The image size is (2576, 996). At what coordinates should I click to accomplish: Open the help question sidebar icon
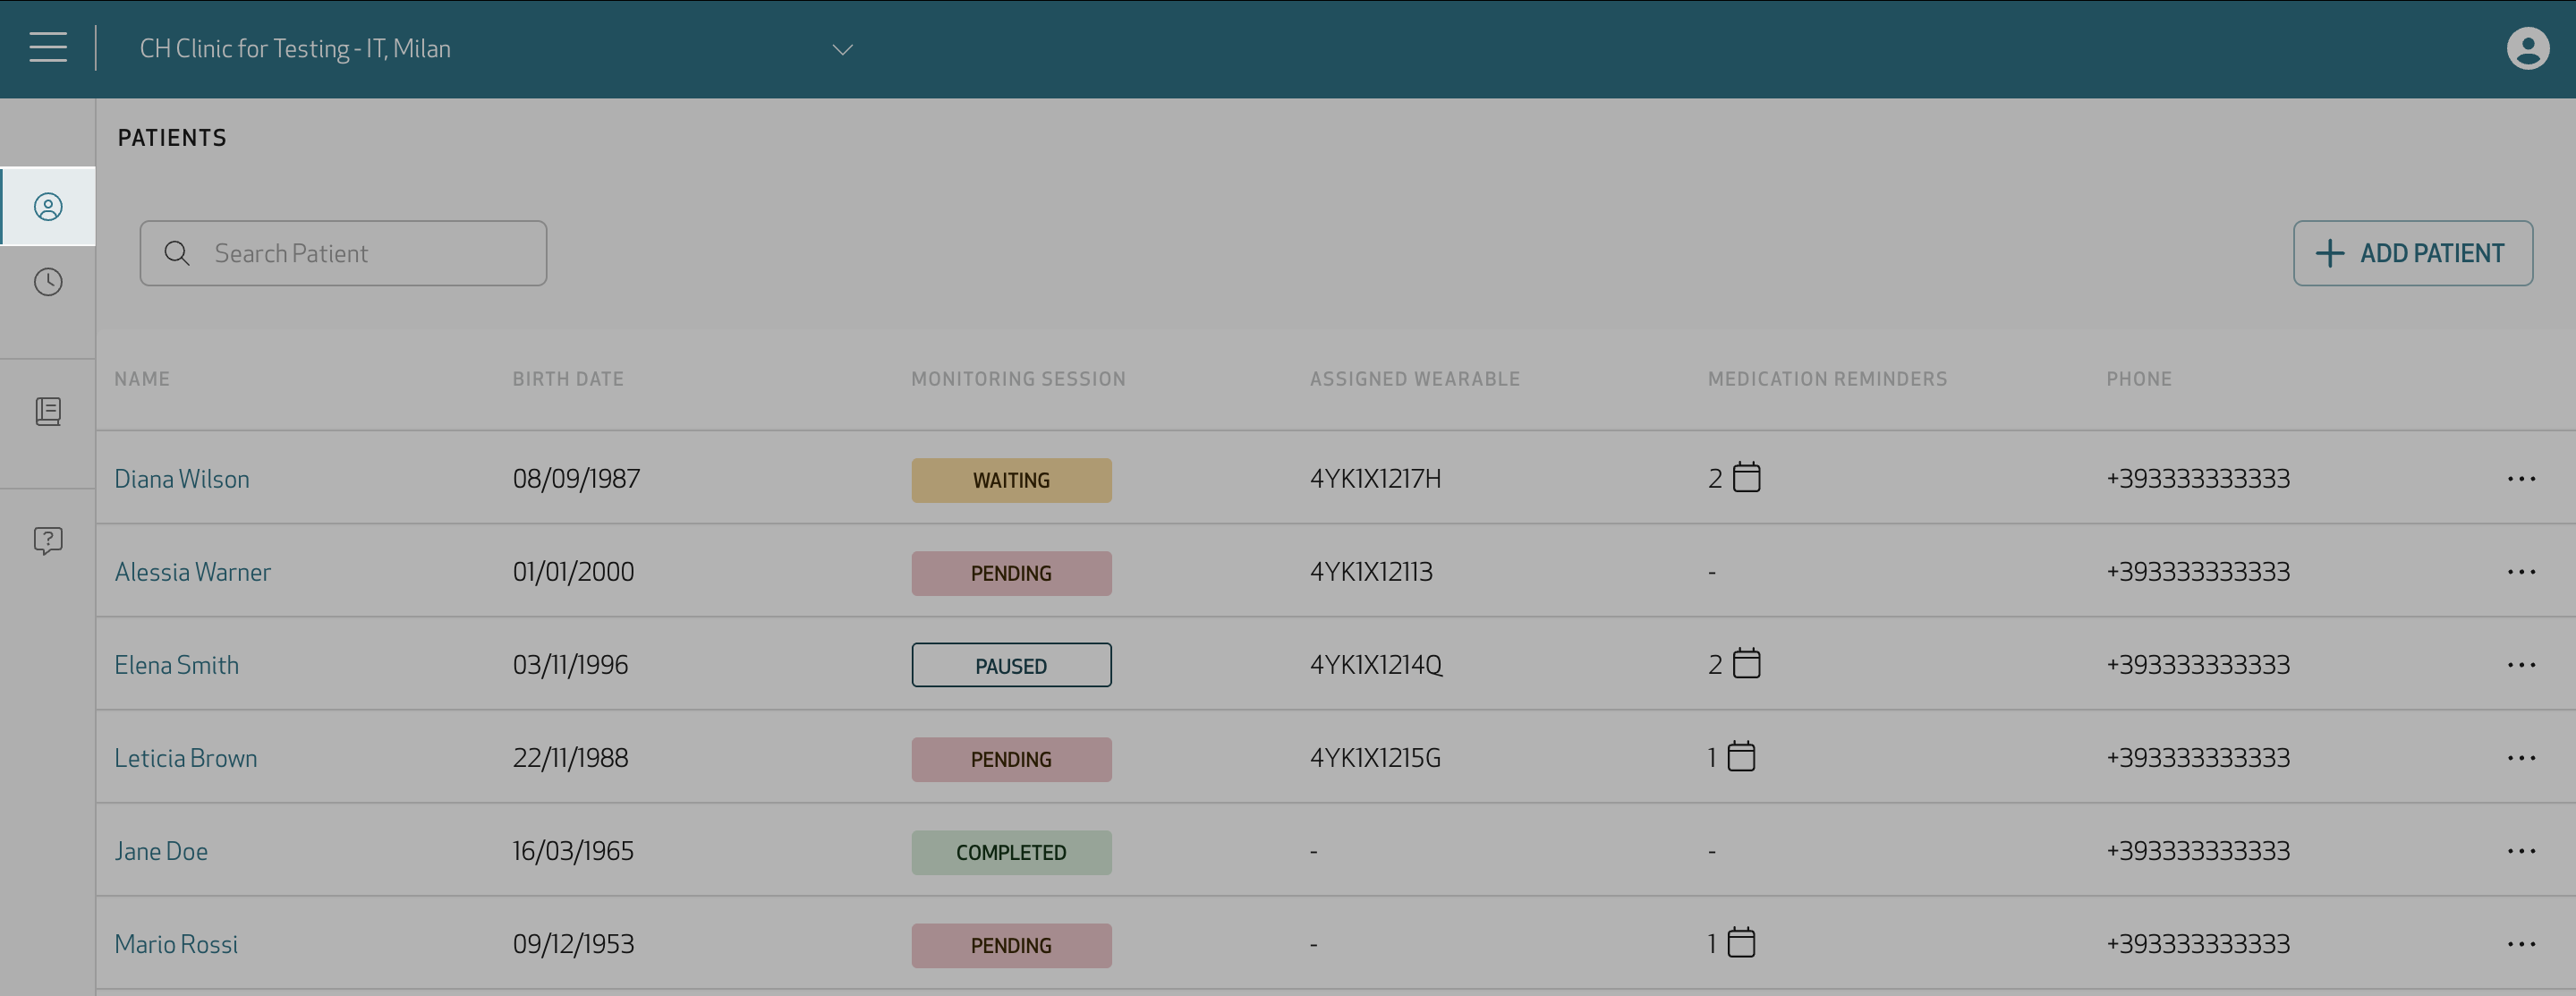48,541
